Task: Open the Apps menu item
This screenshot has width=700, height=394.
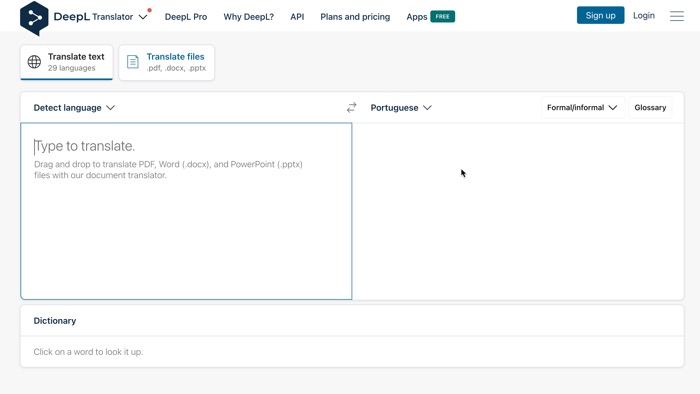Action: (x=417, y=17)
